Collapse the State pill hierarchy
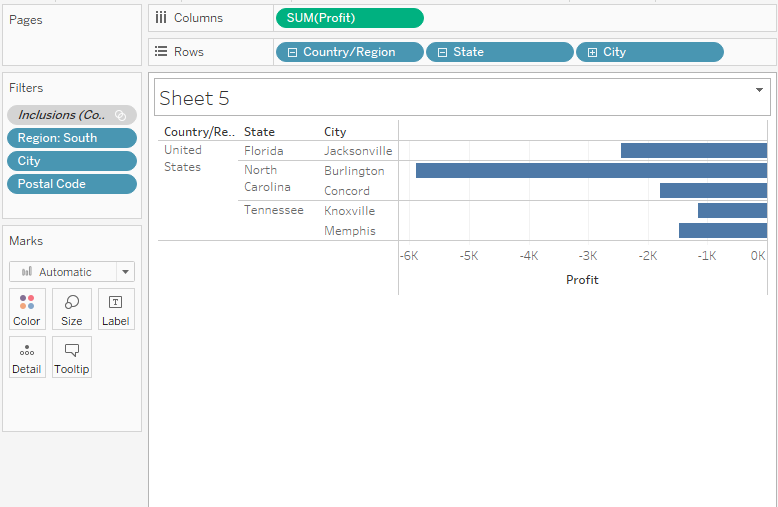 pos(442,52)
